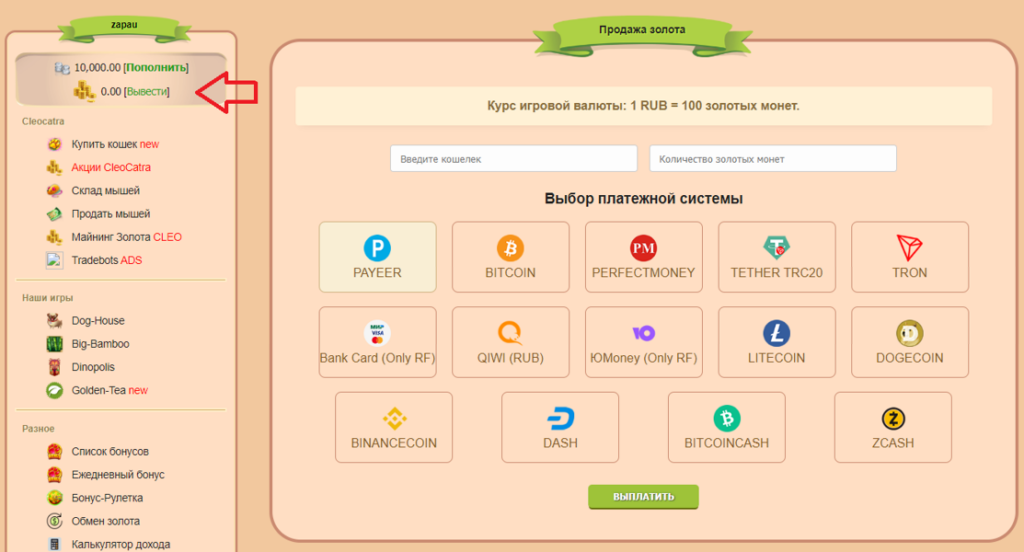Open Майнинг Золота CLEO link
The height and width of the screenshot is (552, 1024).
coord(127,237)
